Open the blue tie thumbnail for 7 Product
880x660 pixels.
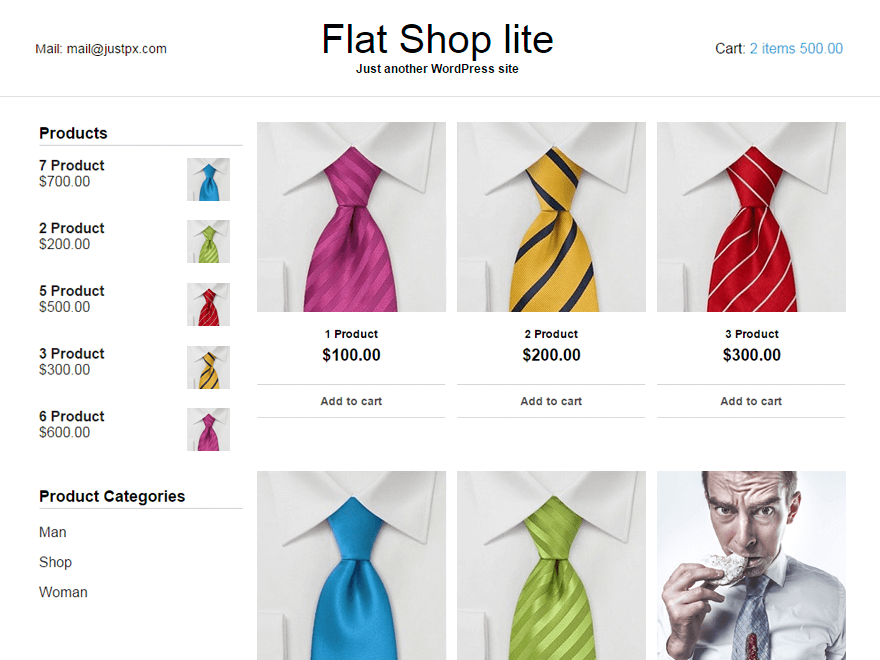click(208, 180)
